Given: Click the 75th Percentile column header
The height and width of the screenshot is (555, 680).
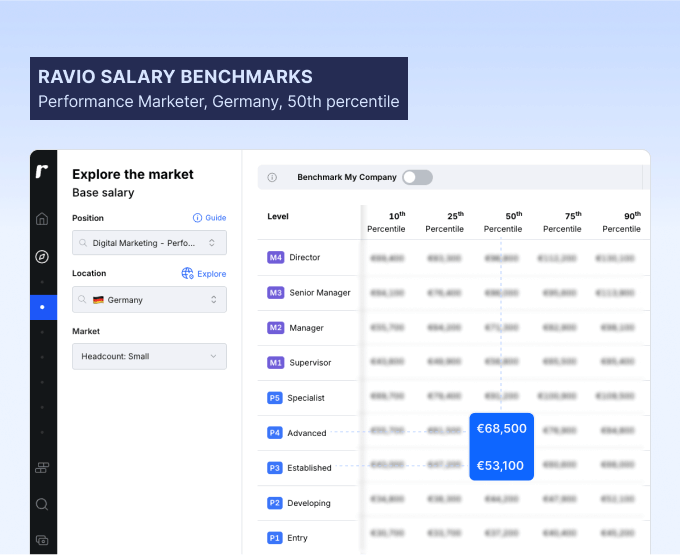Looking at the screenshot, I should point(562,222).
